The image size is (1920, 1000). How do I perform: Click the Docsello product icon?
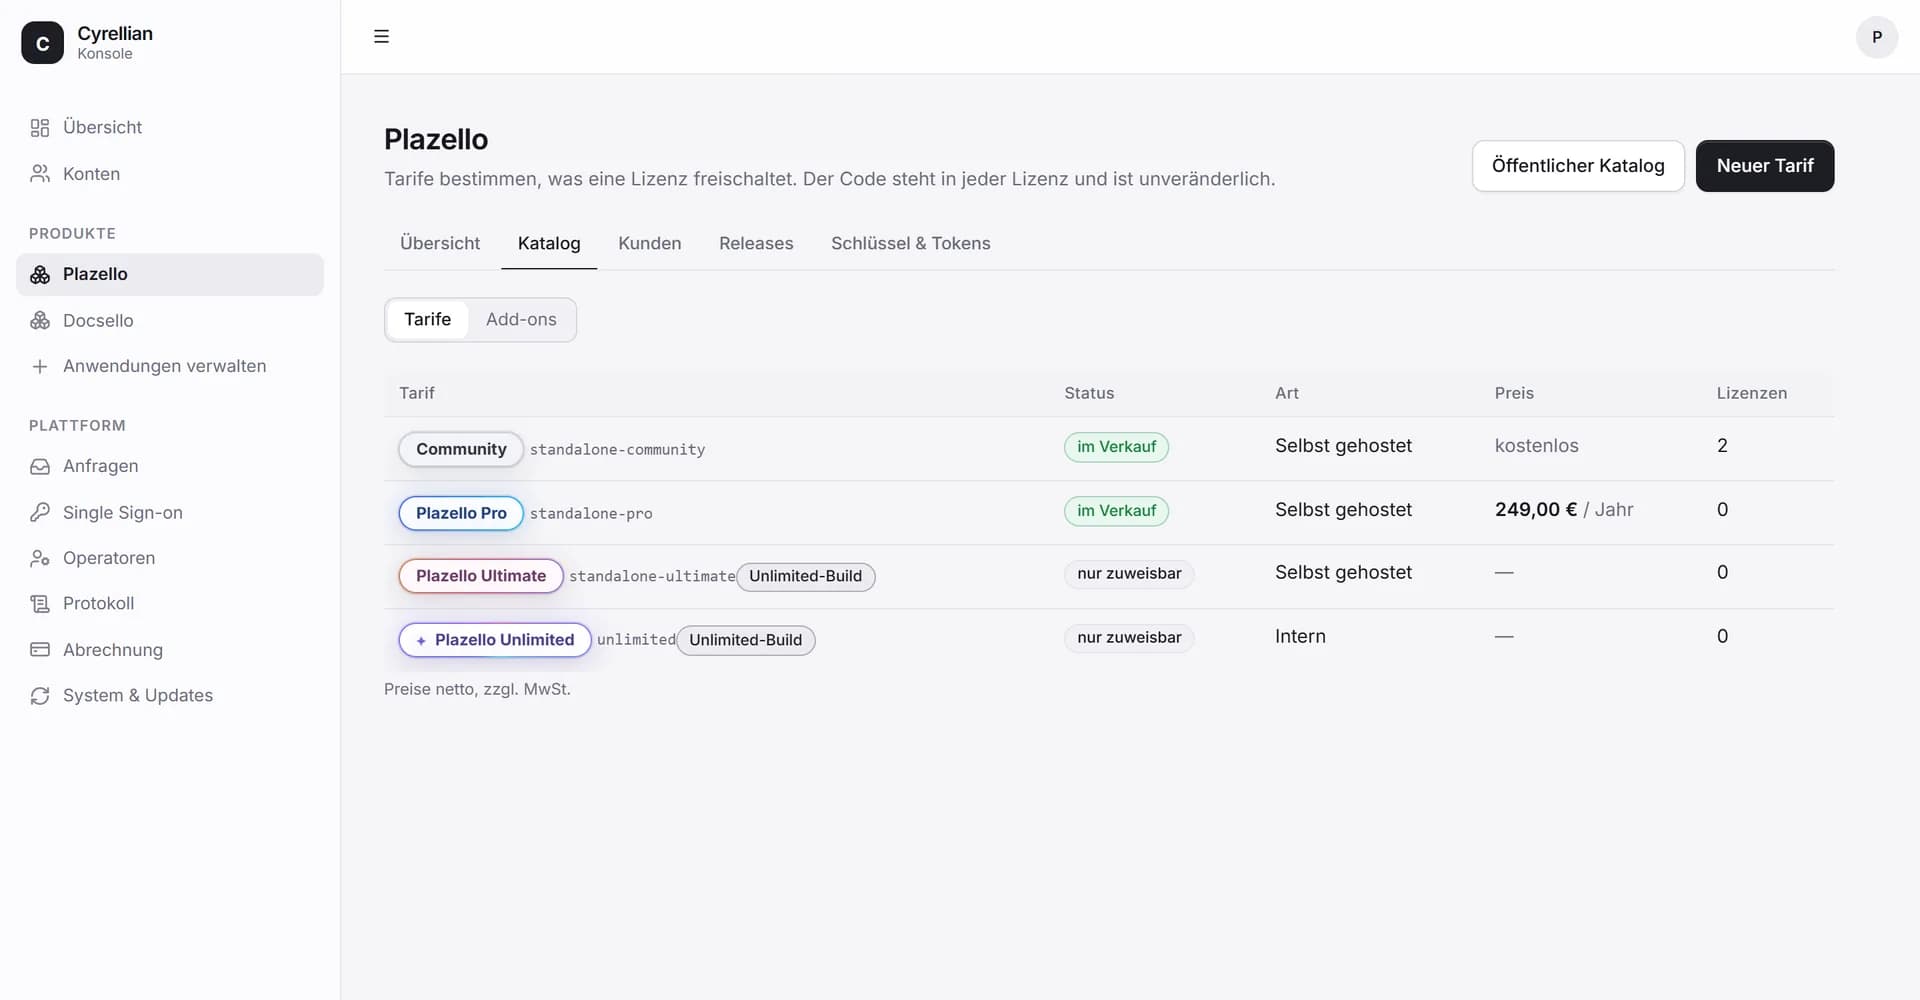40,320
